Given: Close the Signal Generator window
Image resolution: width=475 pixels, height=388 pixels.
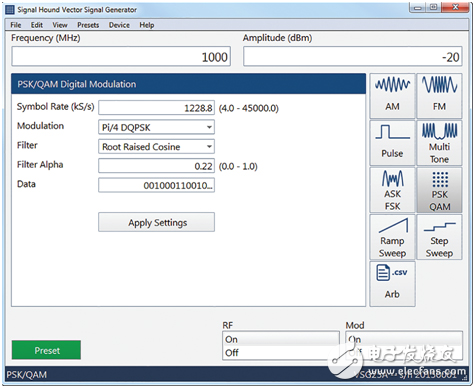Looking at the screenshot, I should click(456, 7).
